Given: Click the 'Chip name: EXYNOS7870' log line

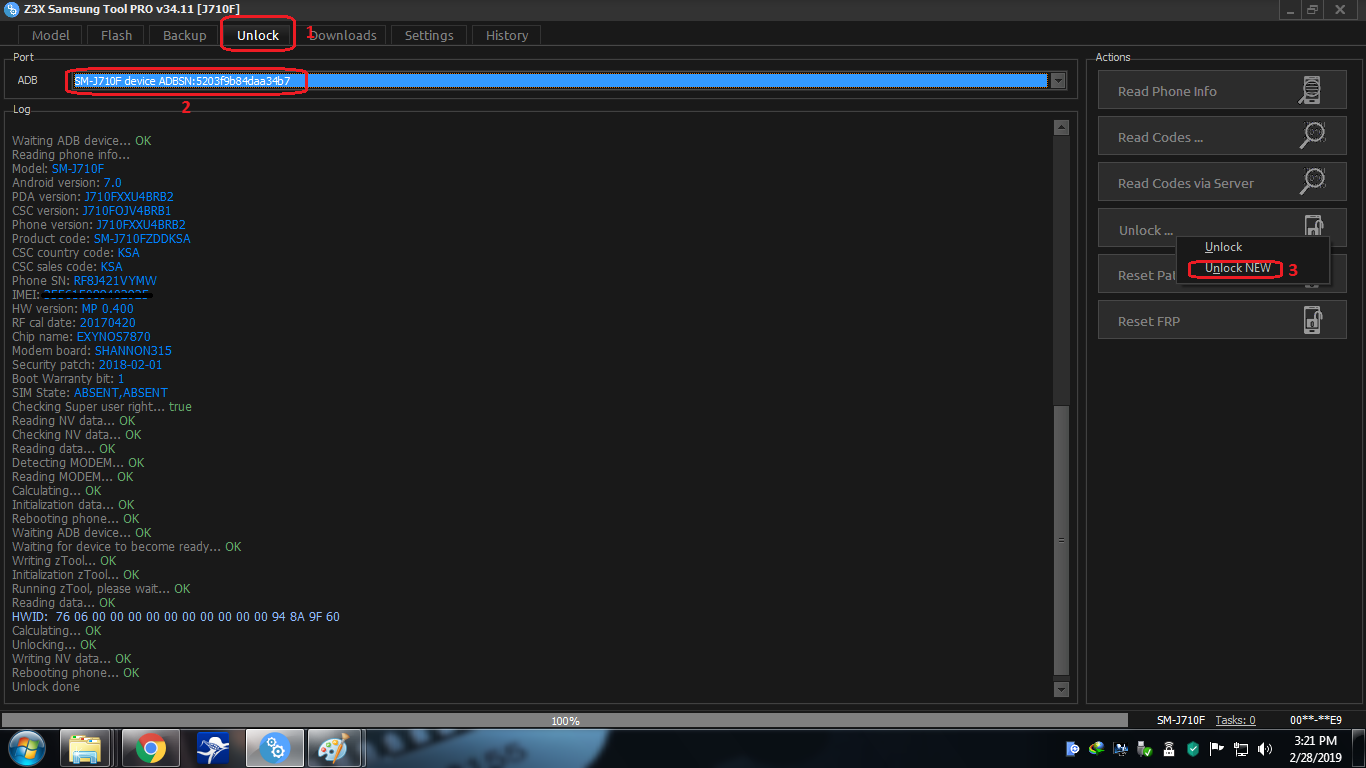Looking at the screenshot, I should 80,337.
